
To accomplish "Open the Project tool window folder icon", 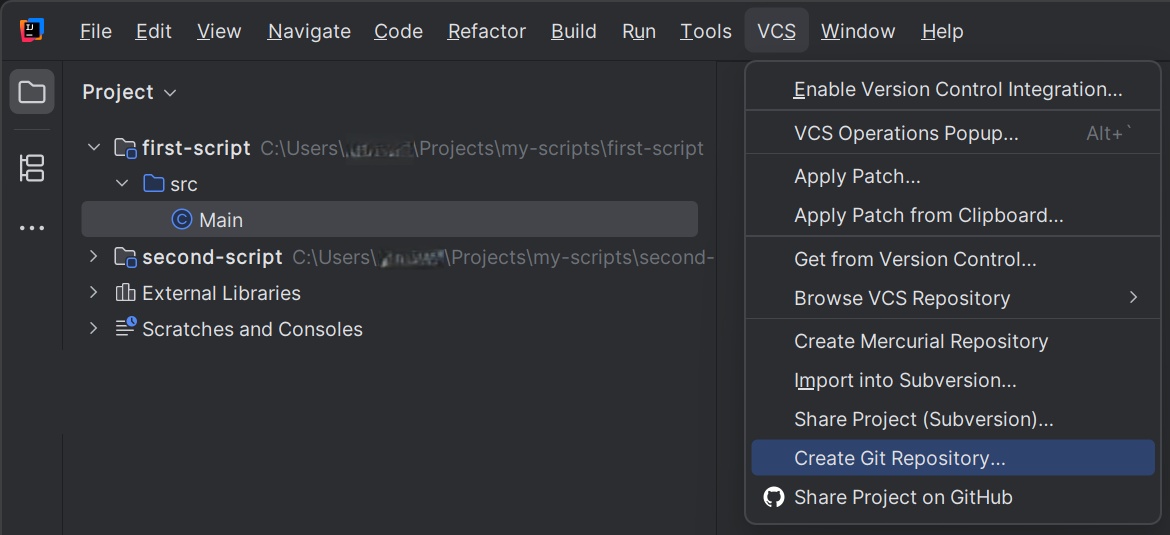I will point(32,92).
